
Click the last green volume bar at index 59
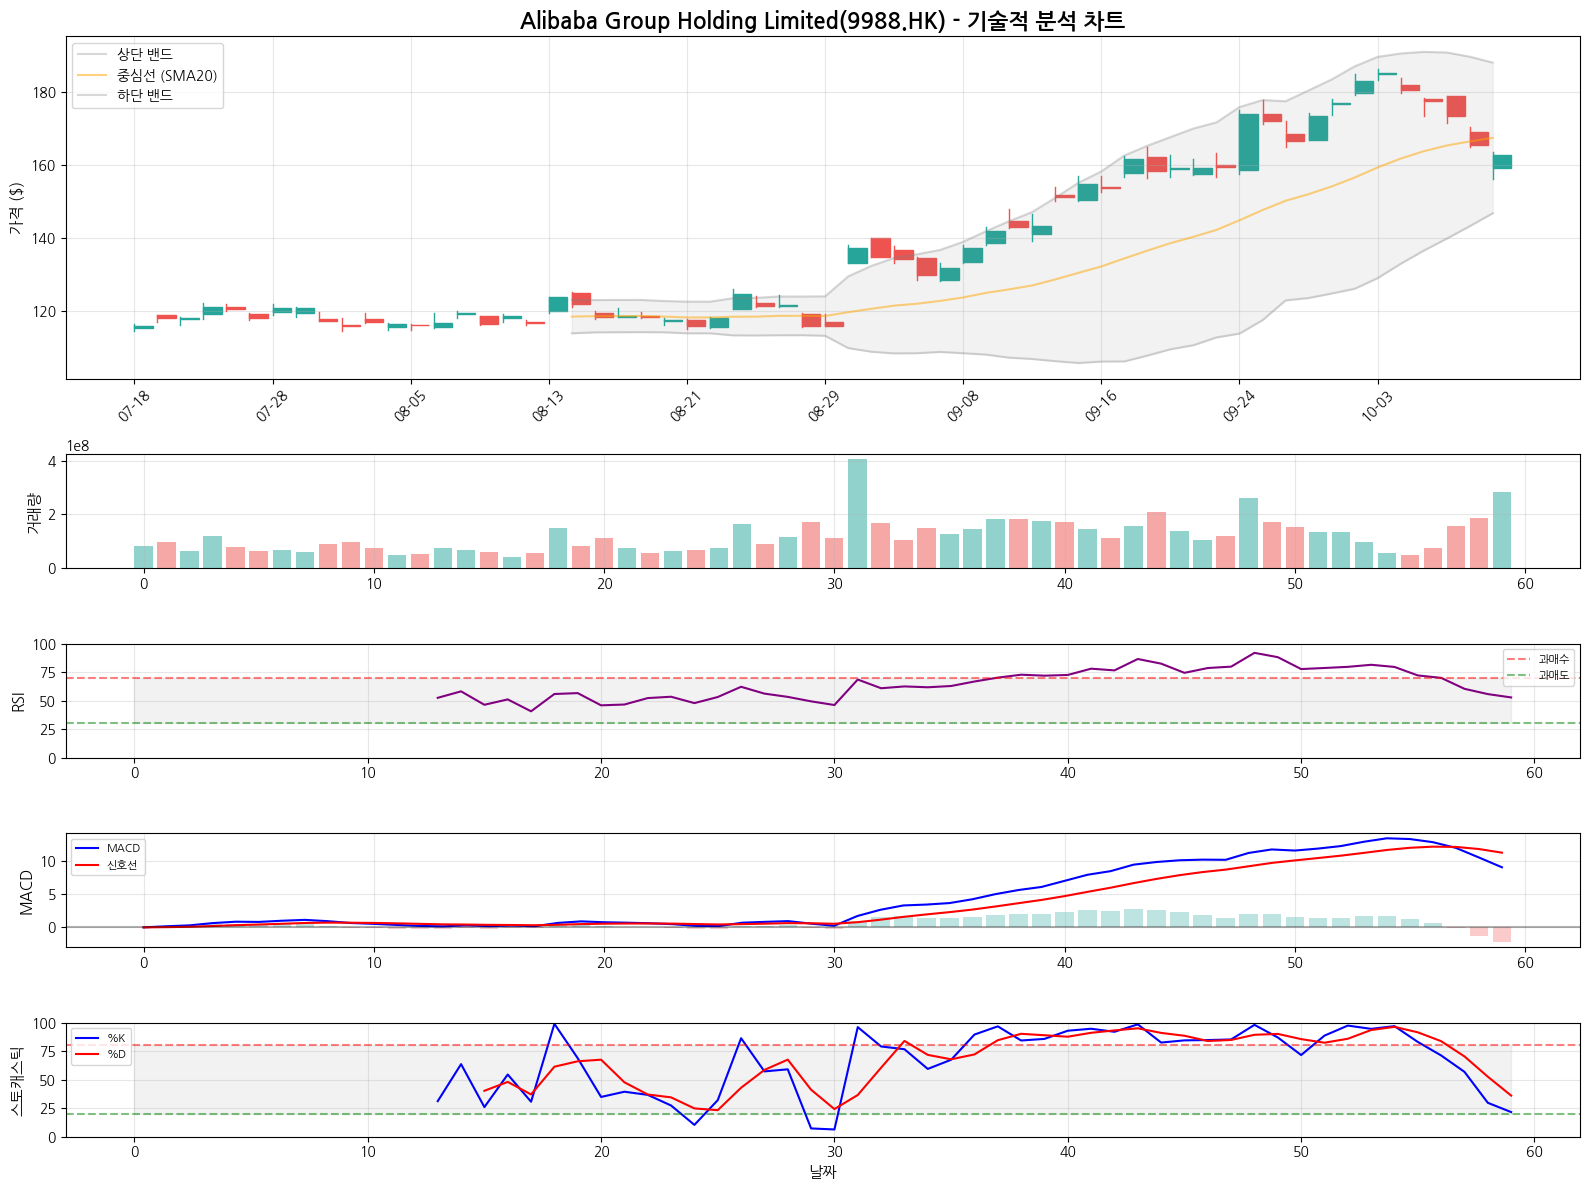[x=1501, y=530]
